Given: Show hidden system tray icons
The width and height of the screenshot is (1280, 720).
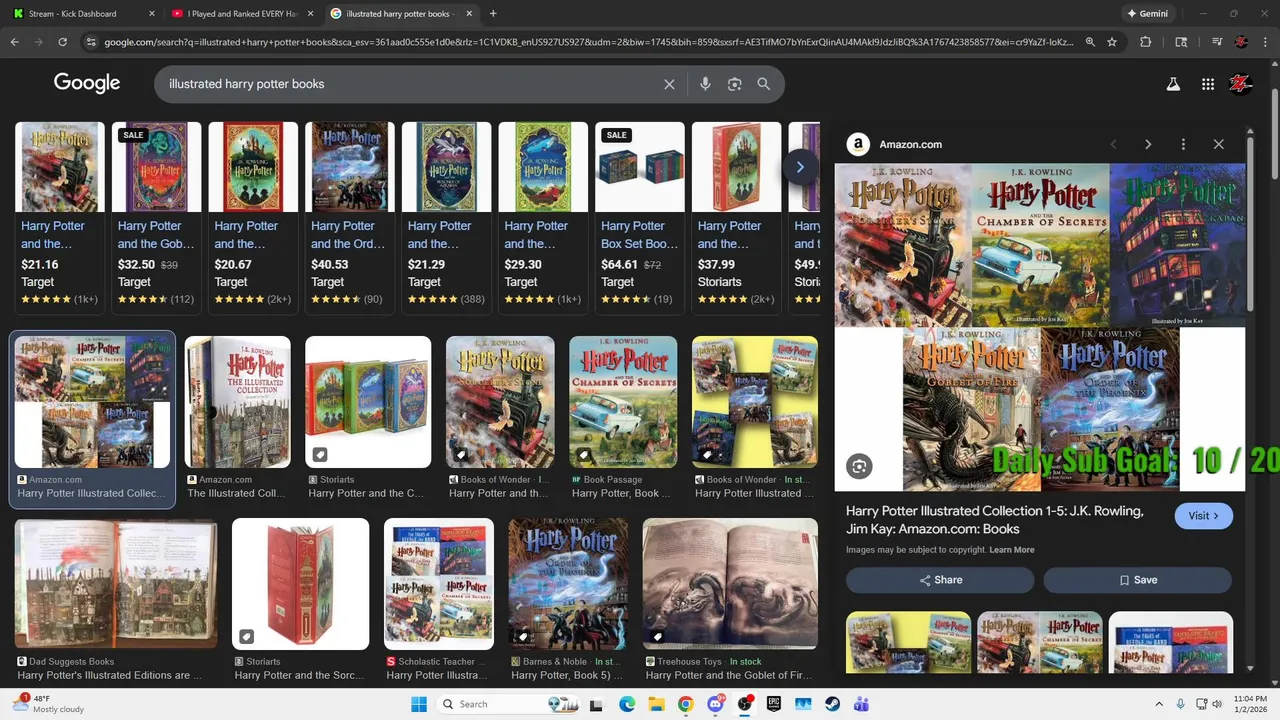Looking at the screenshot, I should pos(1159,704).
